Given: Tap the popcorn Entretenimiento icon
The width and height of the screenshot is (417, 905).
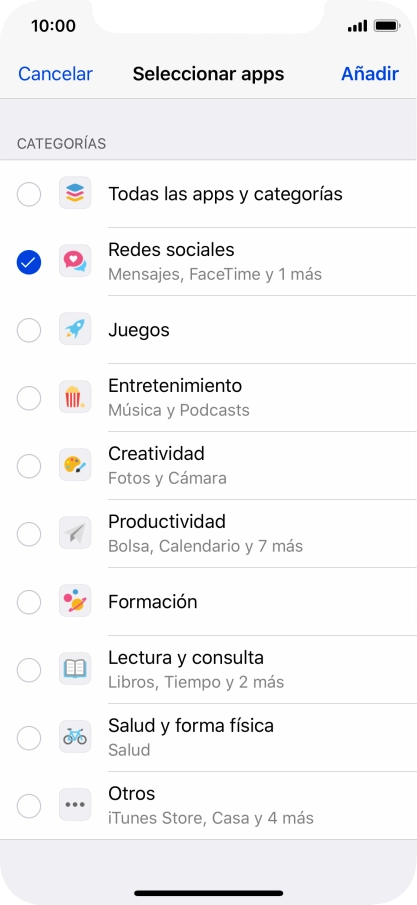Looking at the screenshot, I should coord(75,398).
